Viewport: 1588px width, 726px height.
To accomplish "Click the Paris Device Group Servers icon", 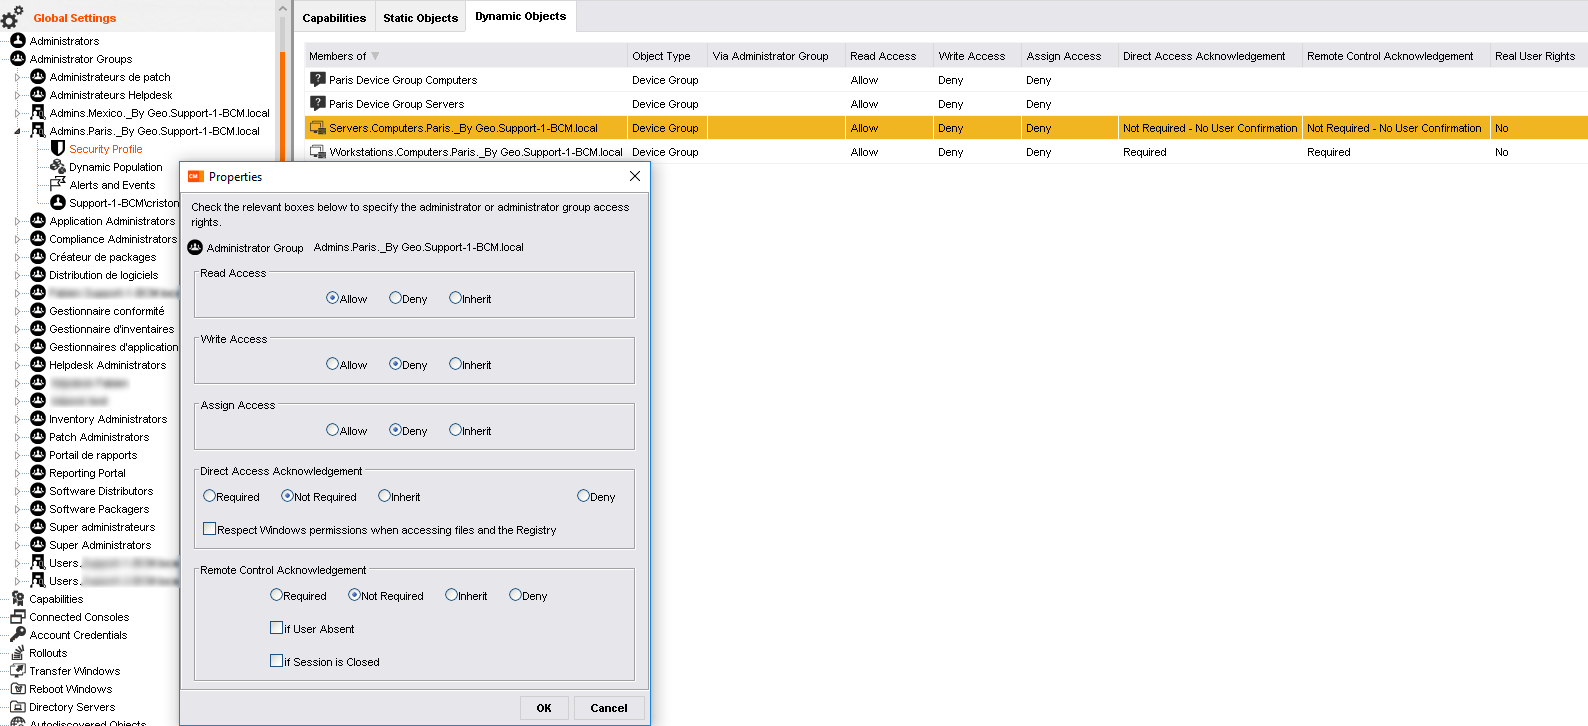I will [318, 104].
